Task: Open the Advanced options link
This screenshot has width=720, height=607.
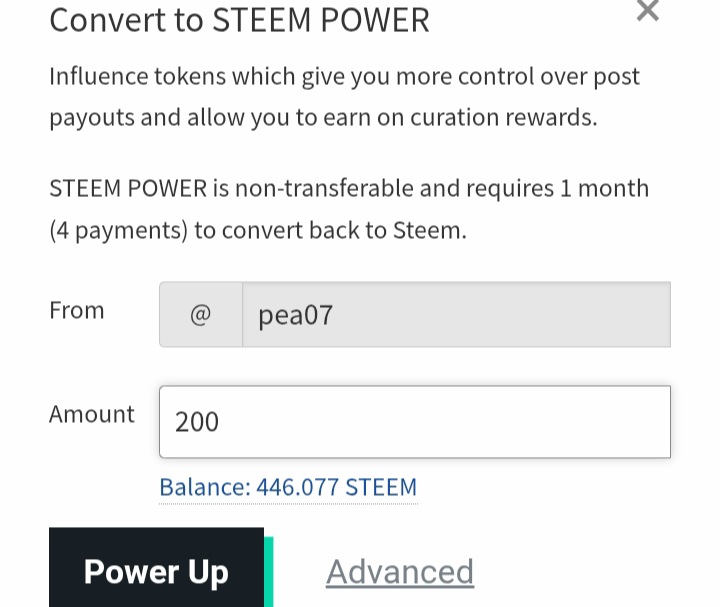Action: click(x=400, y=572)
